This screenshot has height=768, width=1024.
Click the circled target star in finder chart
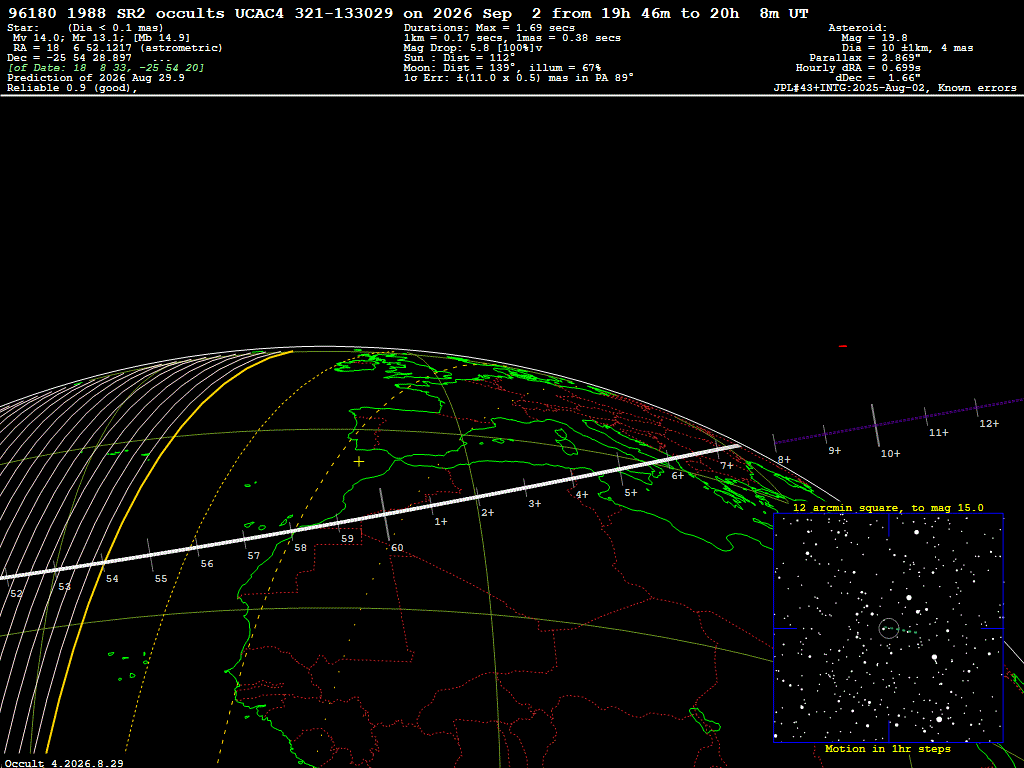click(889, 628)
